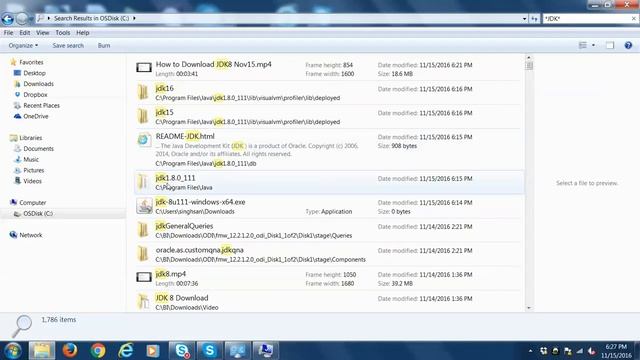Launch Google Chrome from the taskbar
The height and width of the screenshot is (360, 640).
pos(98,350)
